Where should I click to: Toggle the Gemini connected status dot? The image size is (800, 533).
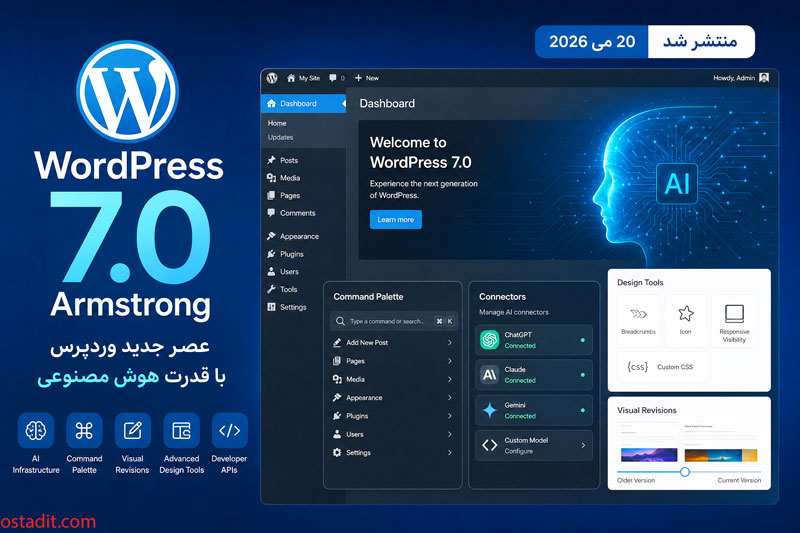[583, 410]
